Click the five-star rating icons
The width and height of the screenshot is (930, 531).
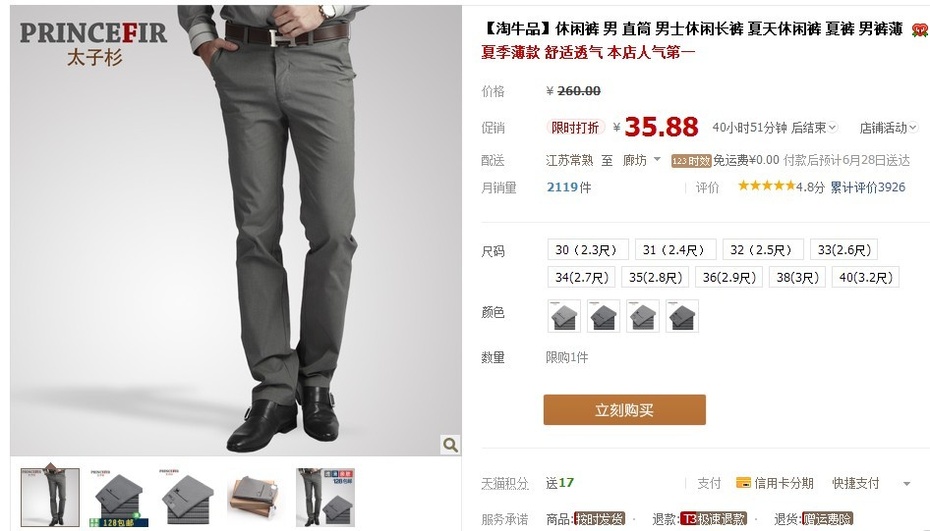point(766,186)
